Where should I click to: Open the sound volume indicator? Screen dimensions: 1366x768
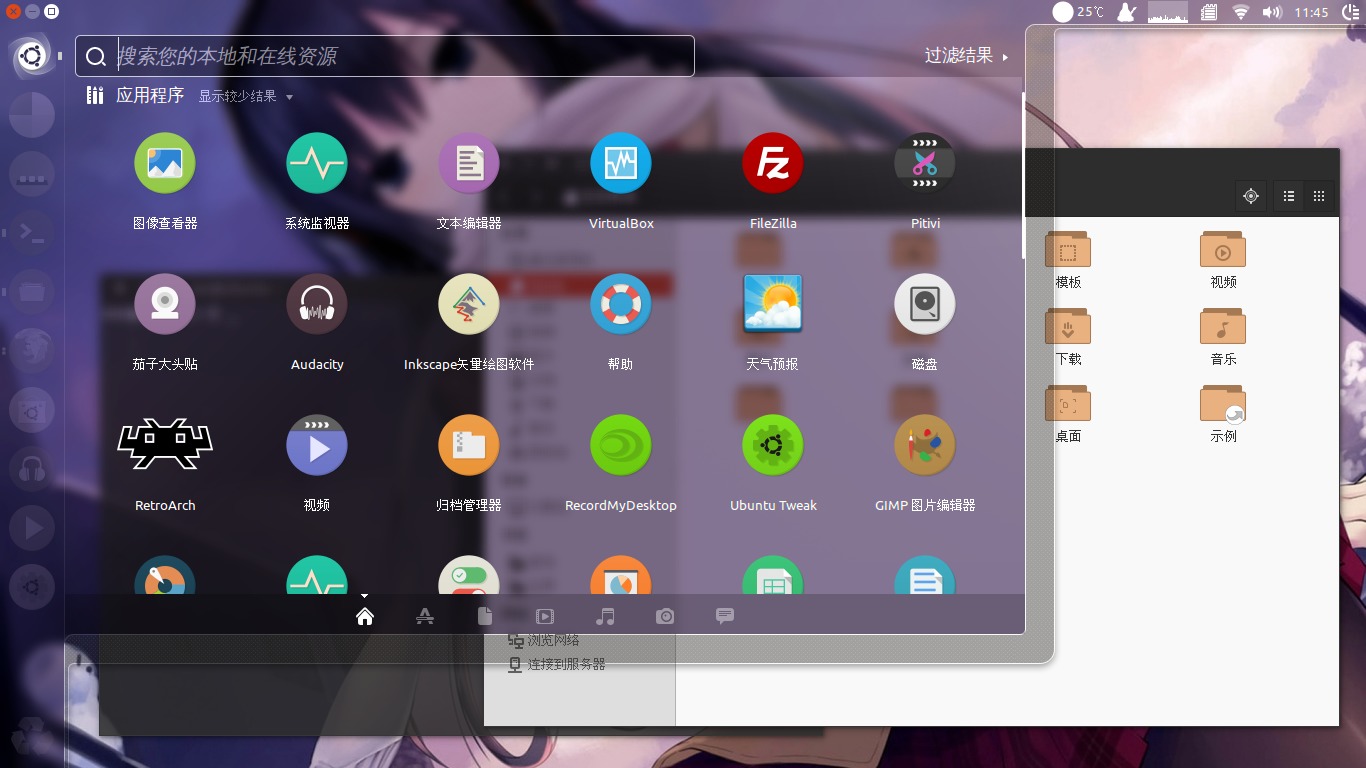pos(1272,12)
